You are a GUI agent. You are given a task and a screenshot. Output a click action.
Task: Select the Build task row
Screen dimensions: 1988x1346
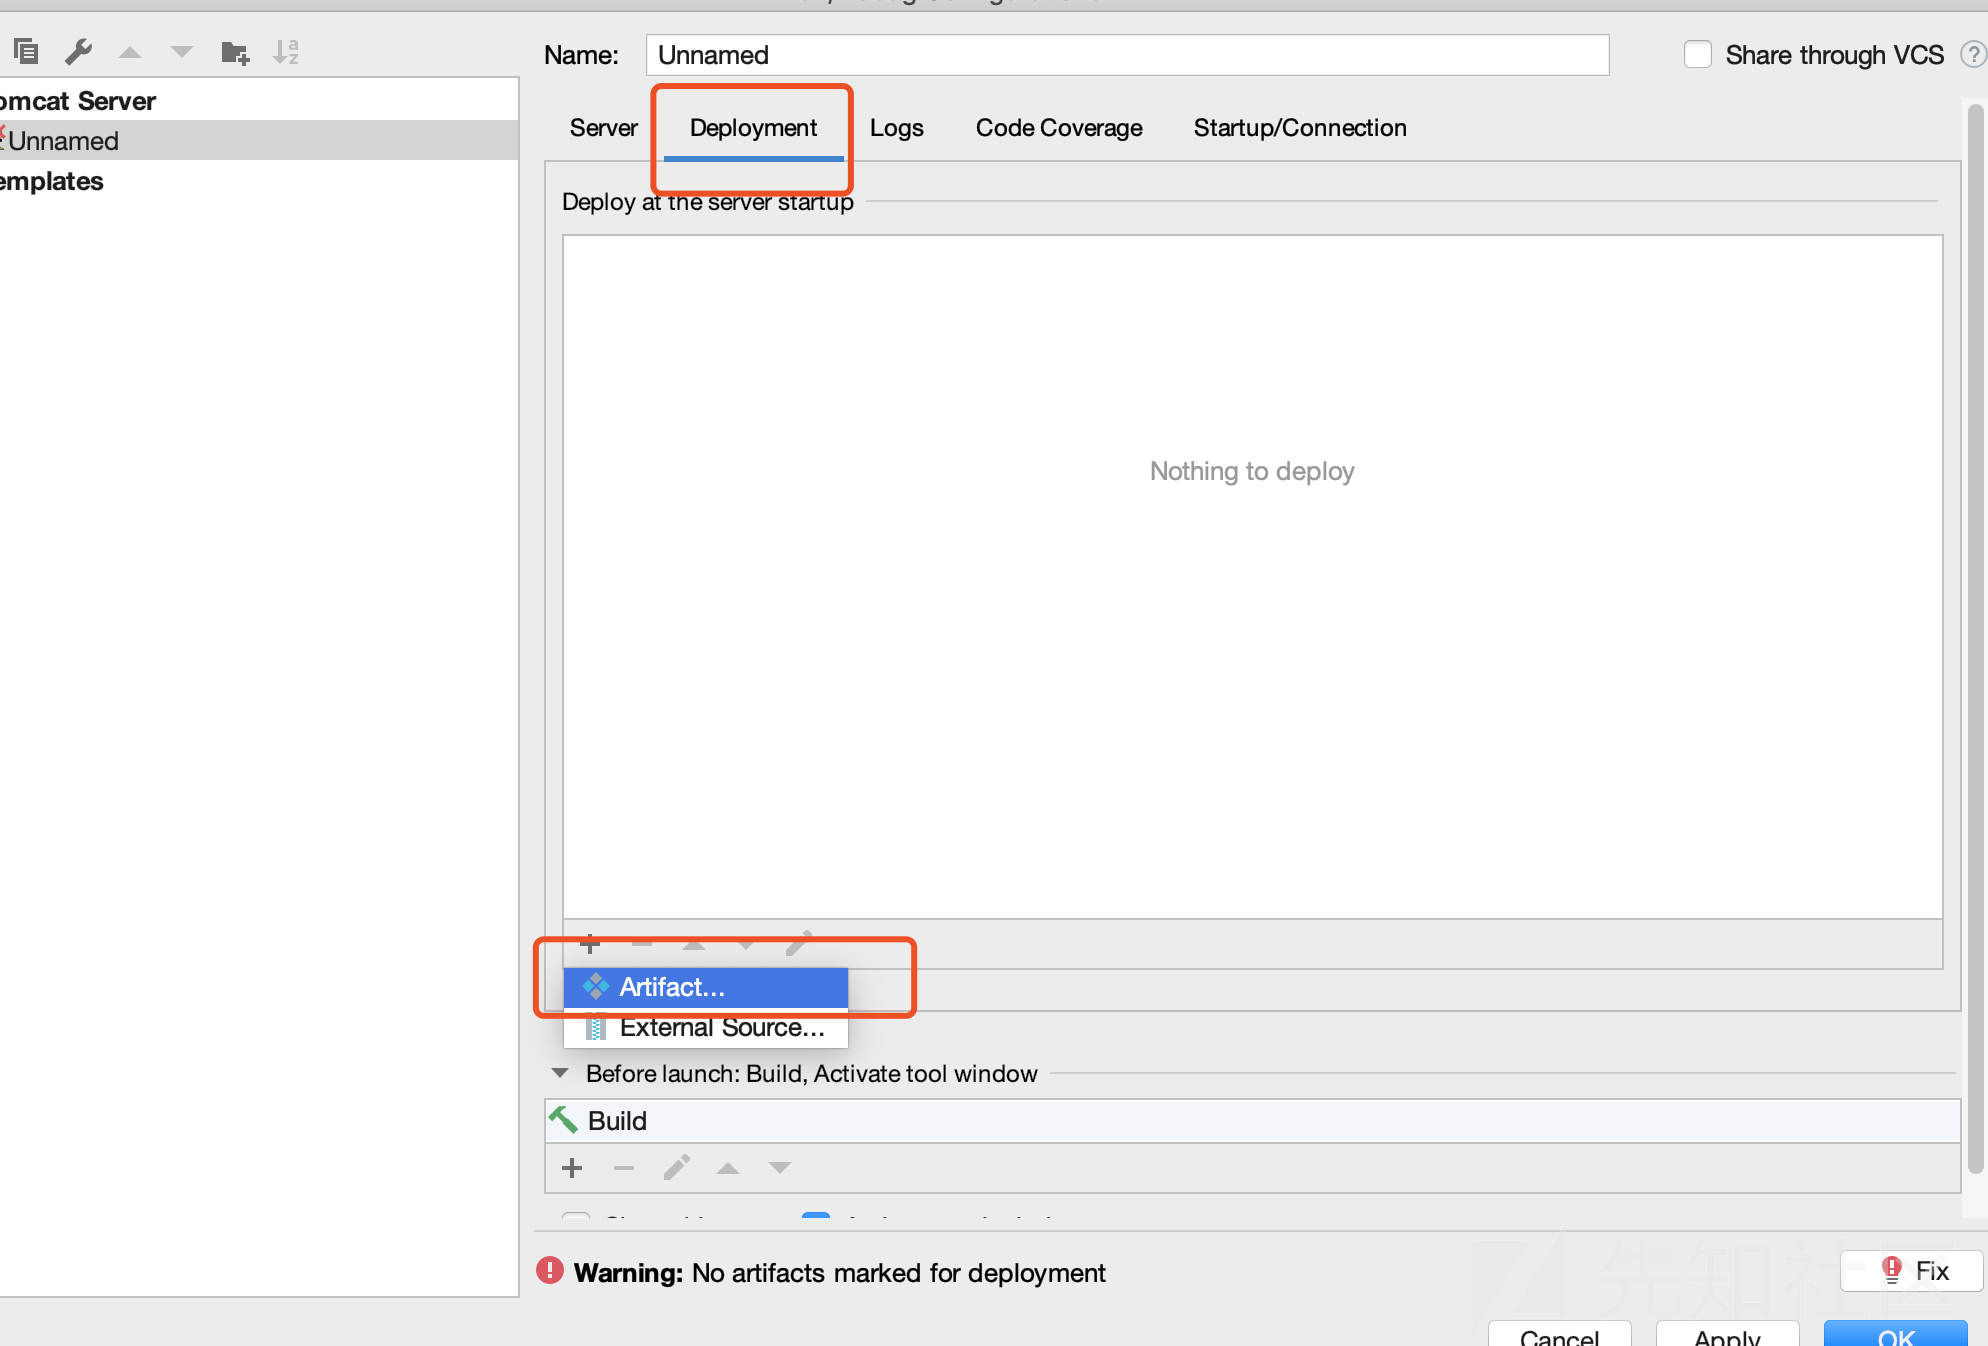pyautogui.click(x=1252, y=1121)
